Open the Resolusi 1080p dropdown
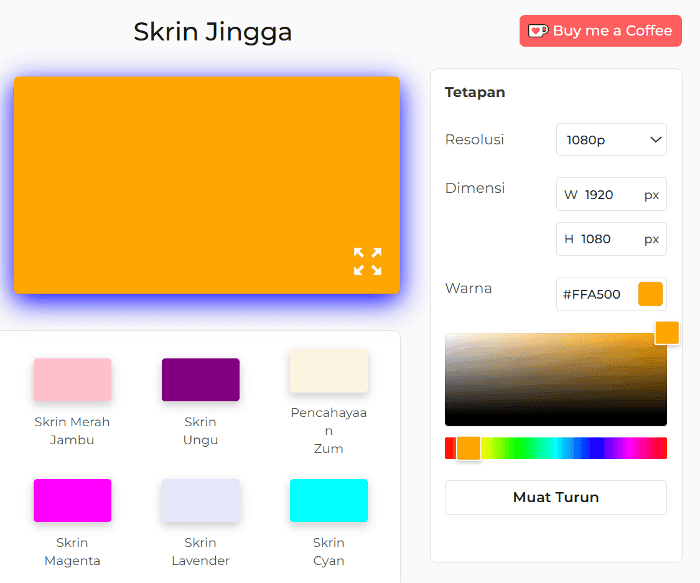700x583 pixels. [x=611, y=140]
